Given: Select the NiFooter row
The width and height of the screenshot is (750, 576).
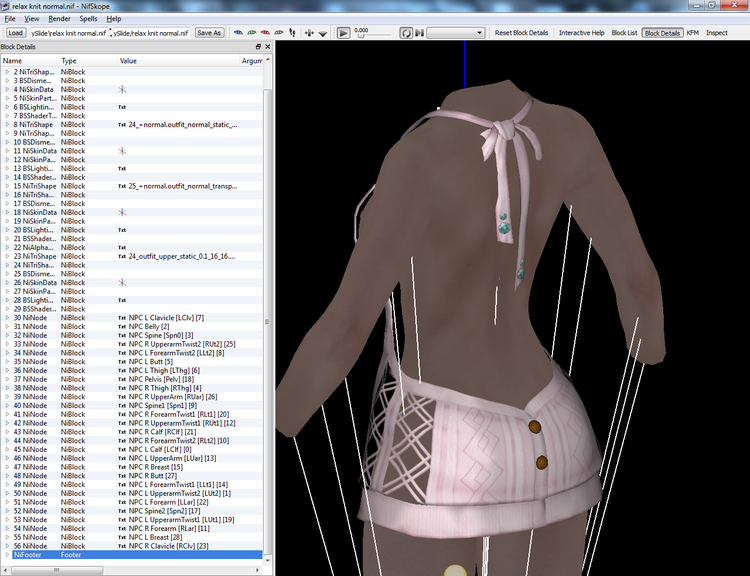Looking at the screenshot, I should pos(132,555).
